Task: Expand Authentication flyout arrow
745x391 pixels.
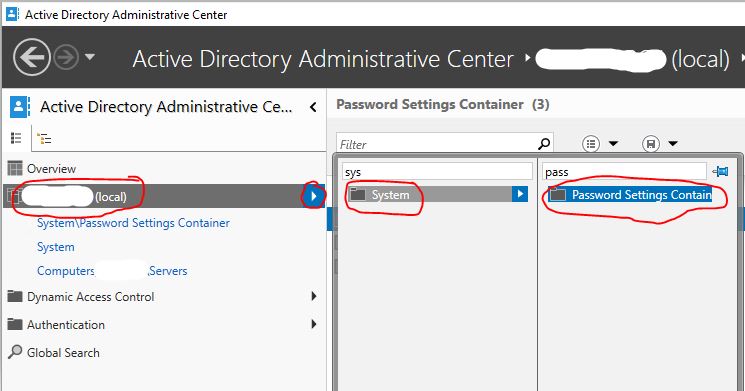Action: point(314,324)
